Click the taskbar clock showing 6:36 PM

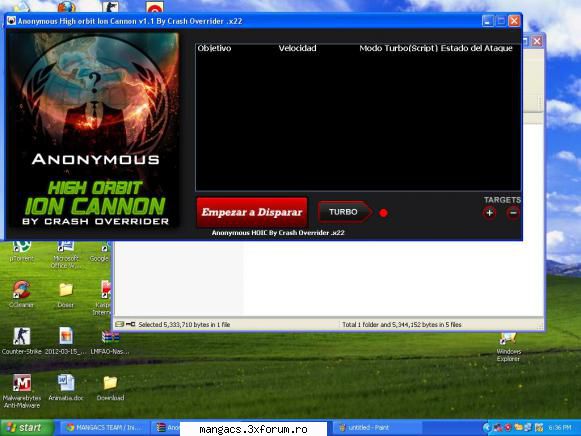560,428
